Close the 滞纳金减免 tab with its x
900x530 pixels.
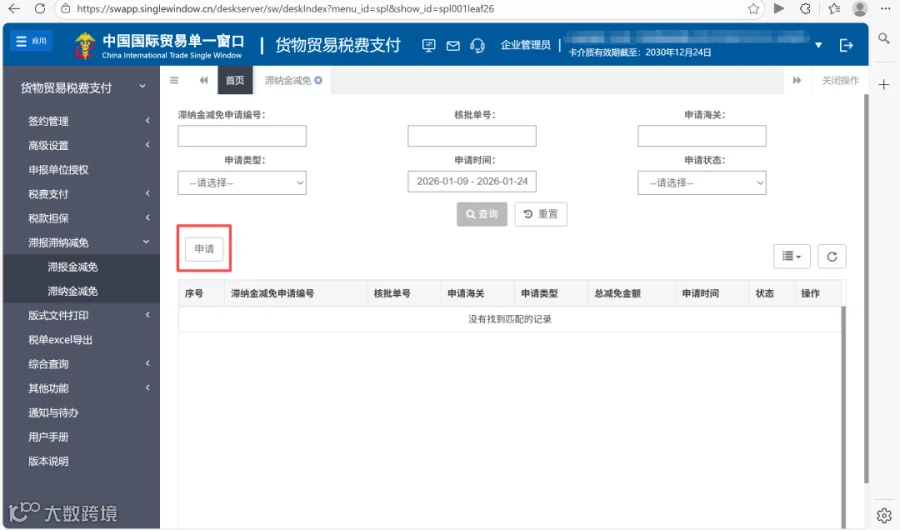pos(318,80)
